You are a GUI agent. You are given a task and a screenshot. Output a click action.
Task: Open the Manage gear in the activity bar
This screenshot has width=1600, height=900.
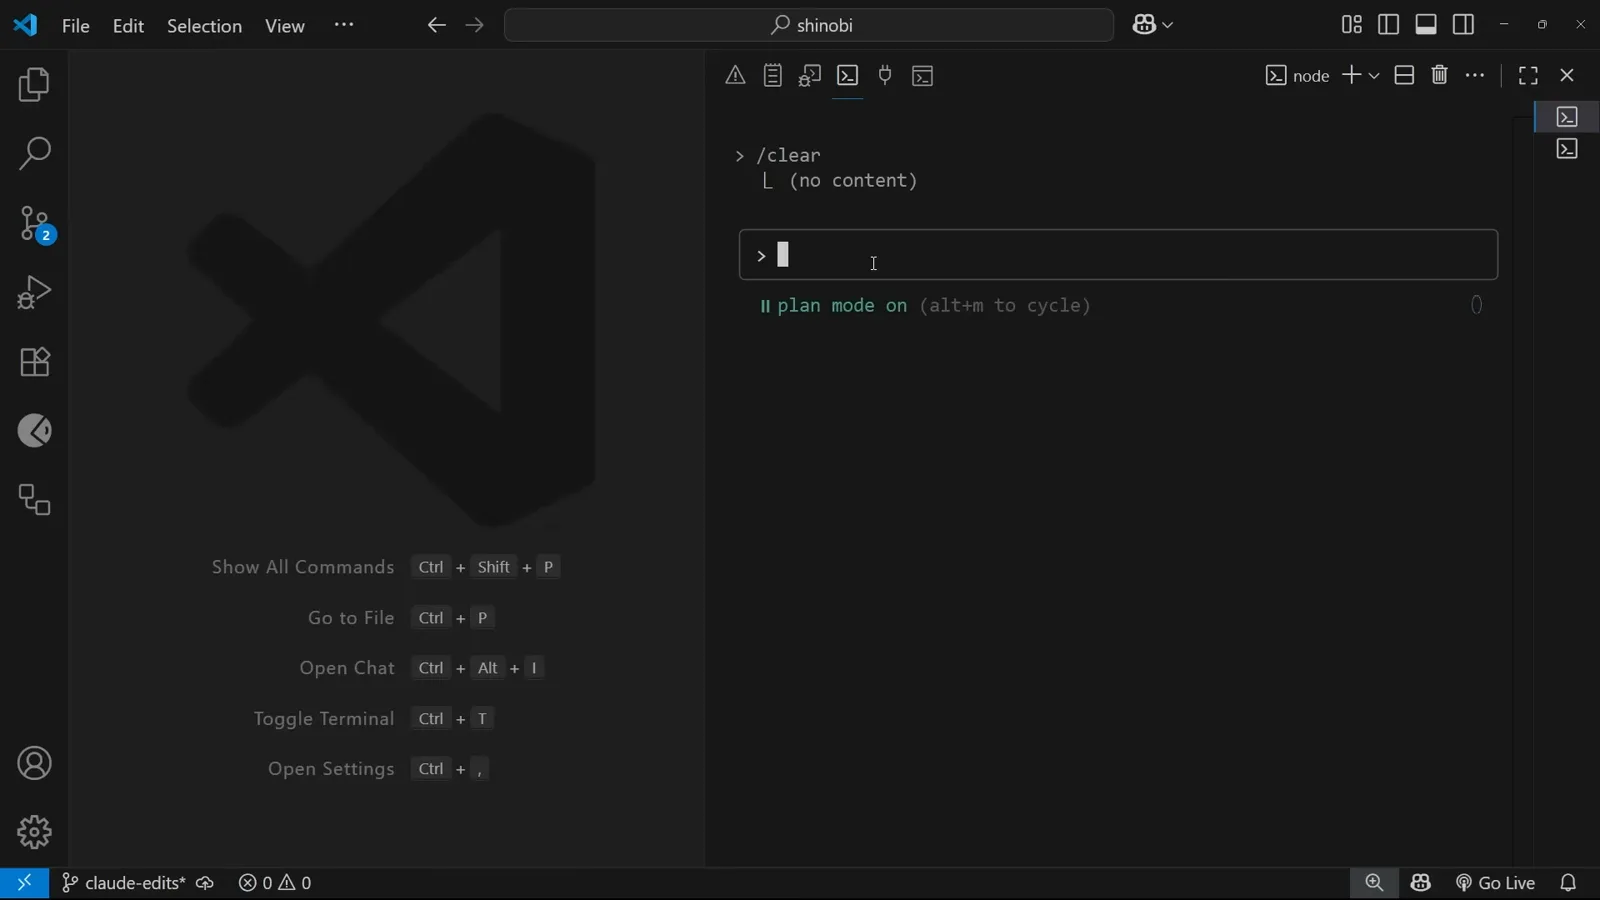(x=34, y=832)
